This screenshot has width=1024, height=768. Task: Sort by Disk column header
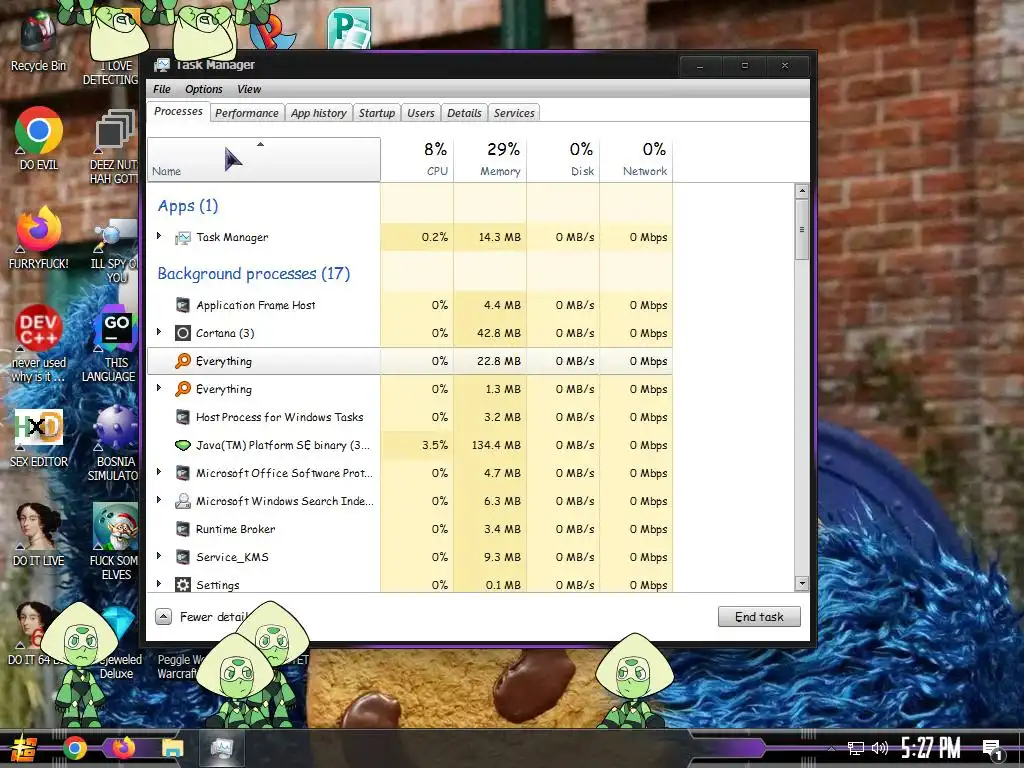tap(564, 159)
